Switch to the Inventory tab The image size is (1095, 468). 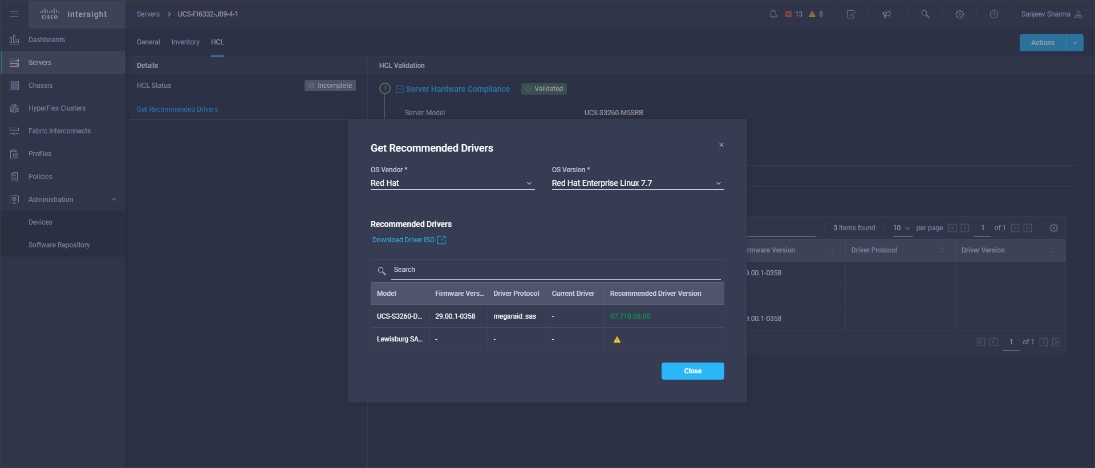click(x=185, y=42)
